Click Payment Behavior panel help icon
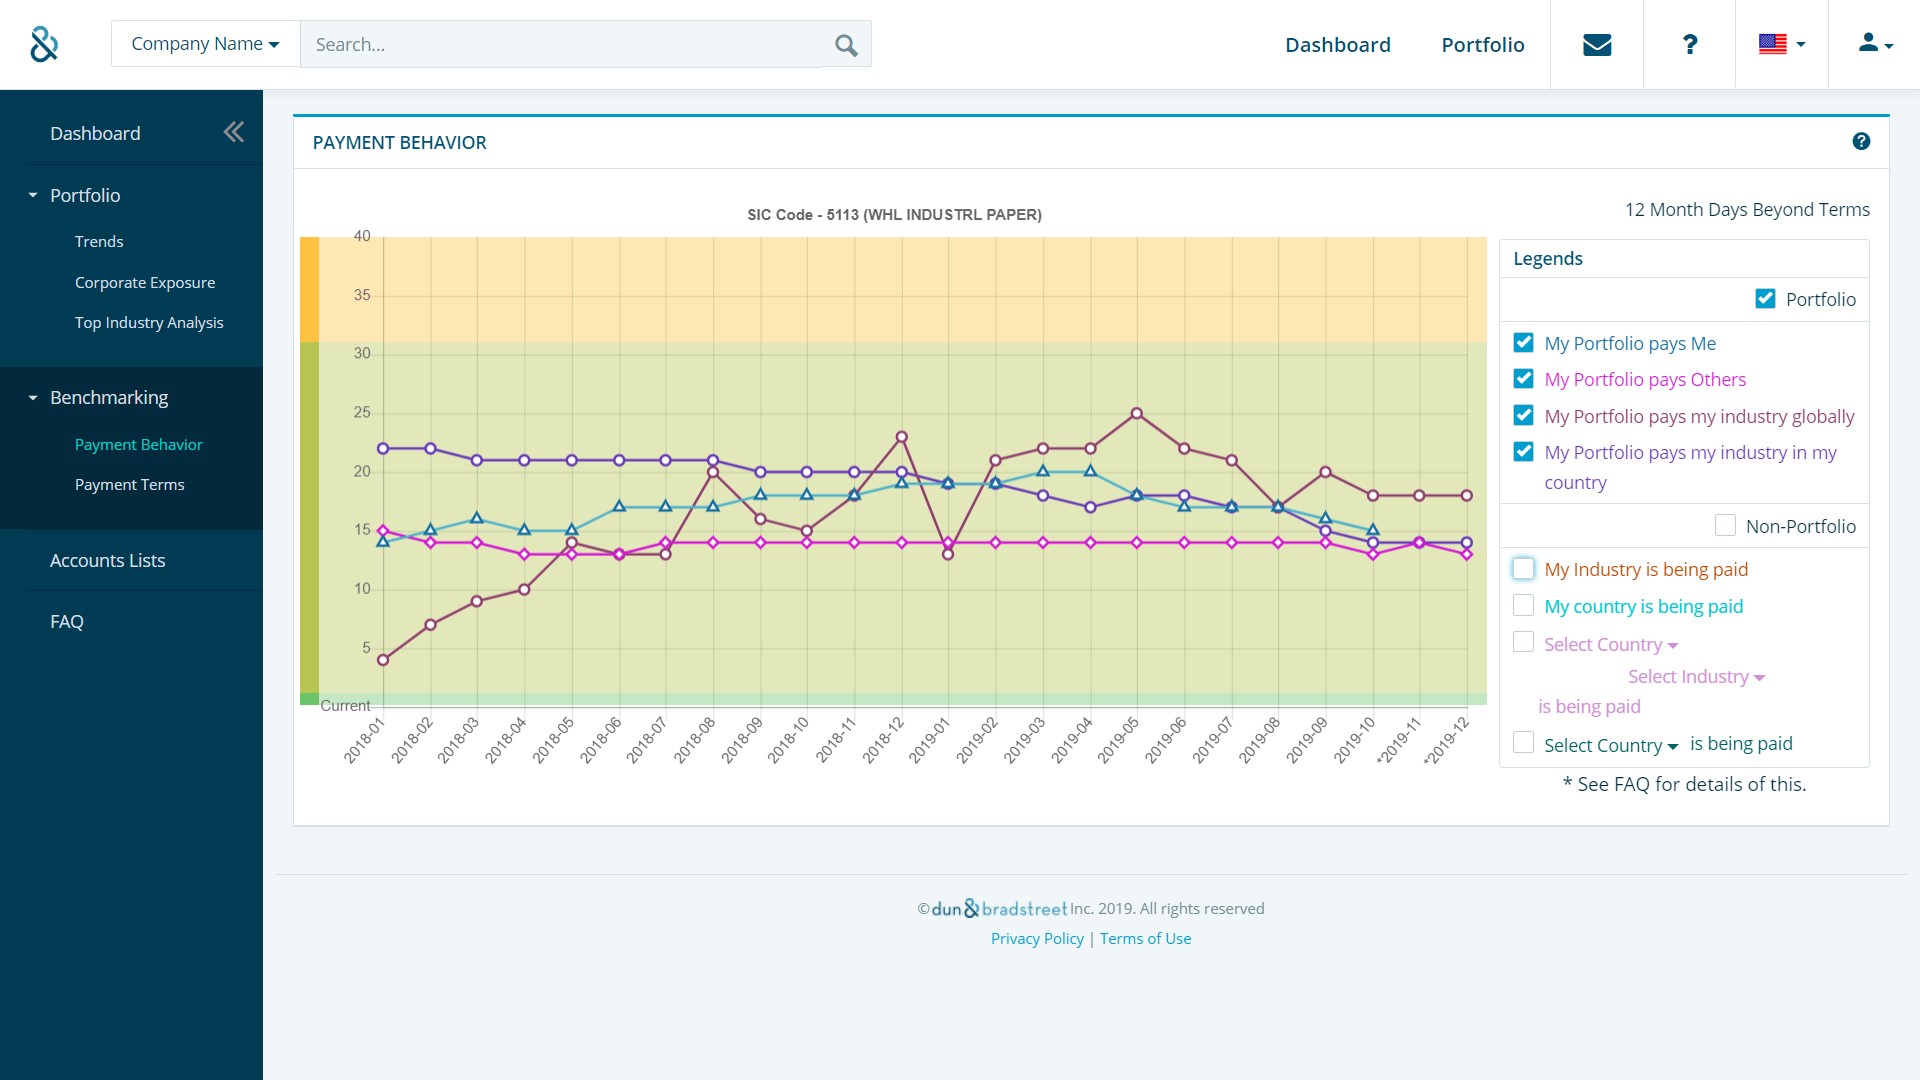The height and width of the screenshot is (1080, 1920). tap(1860, 142)
